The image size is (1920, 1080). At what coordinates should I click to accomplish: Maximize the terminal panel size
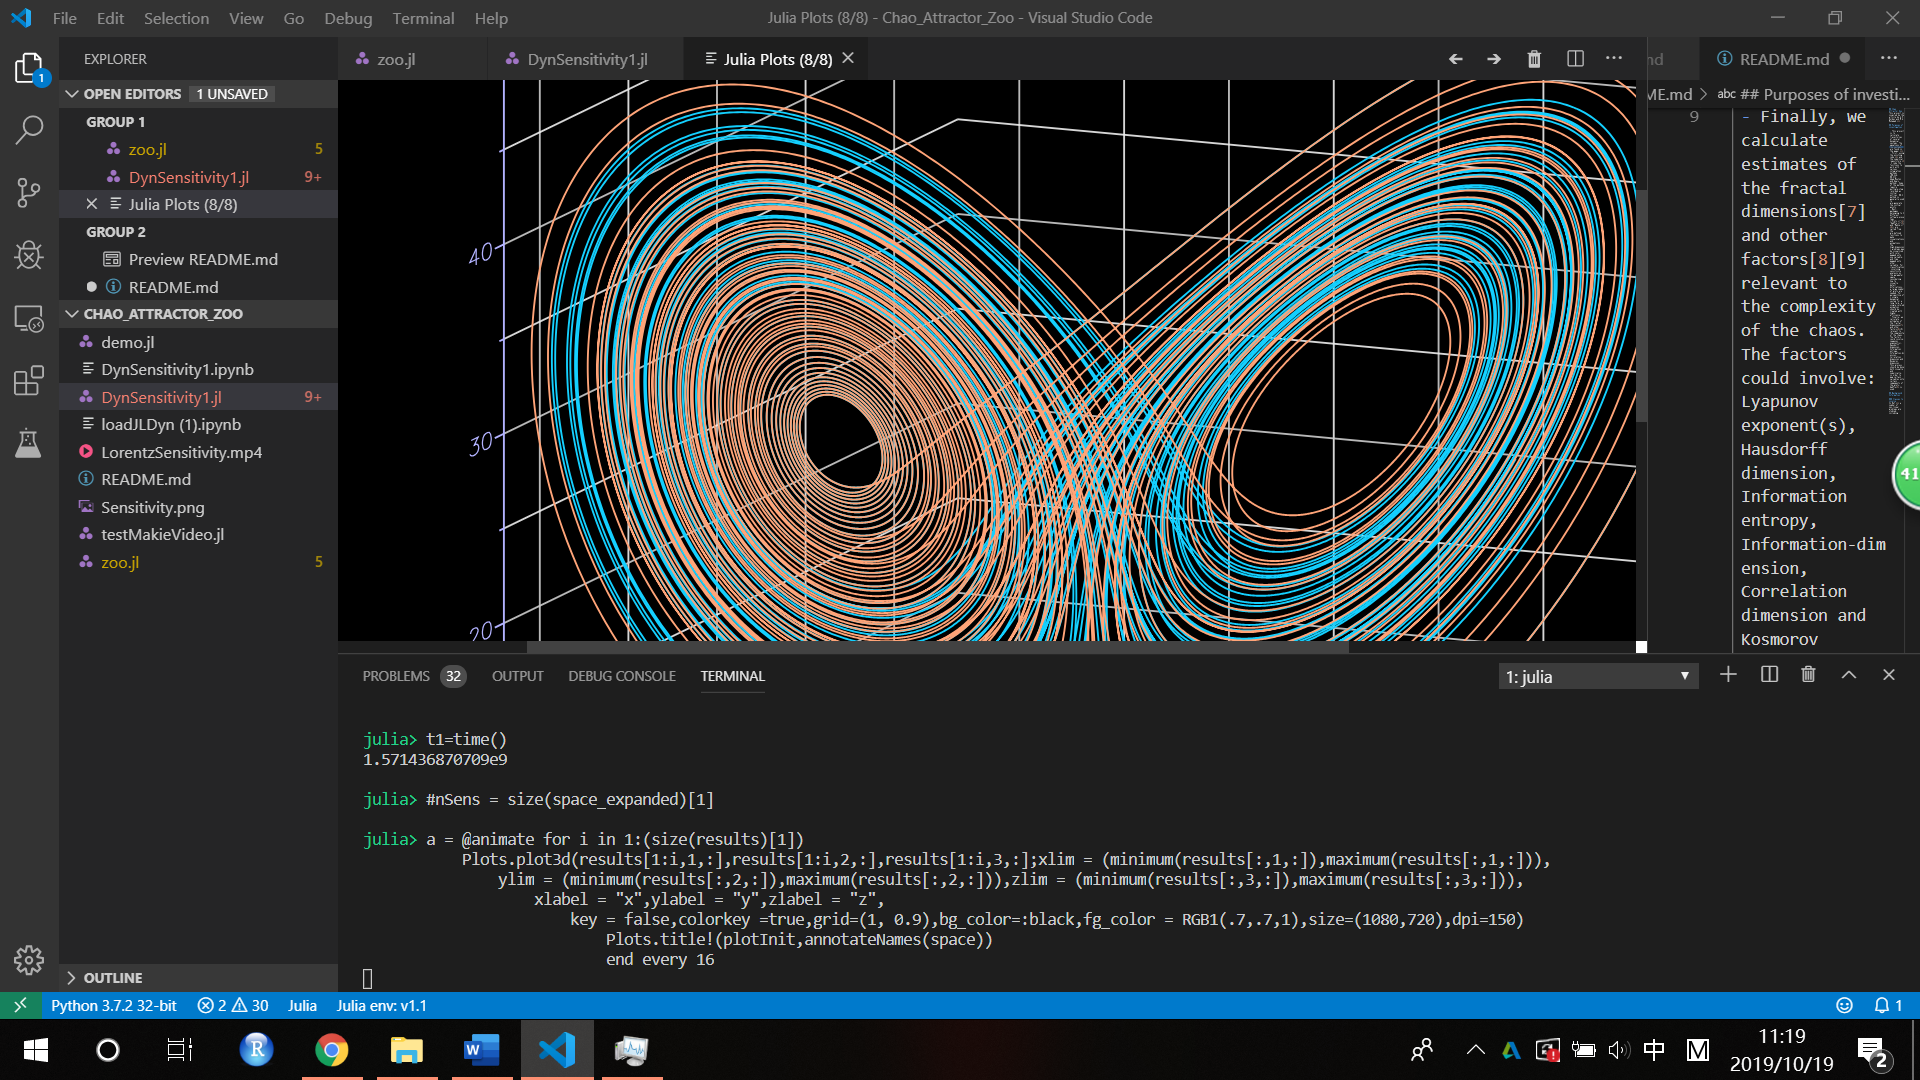click(1849, 675)
